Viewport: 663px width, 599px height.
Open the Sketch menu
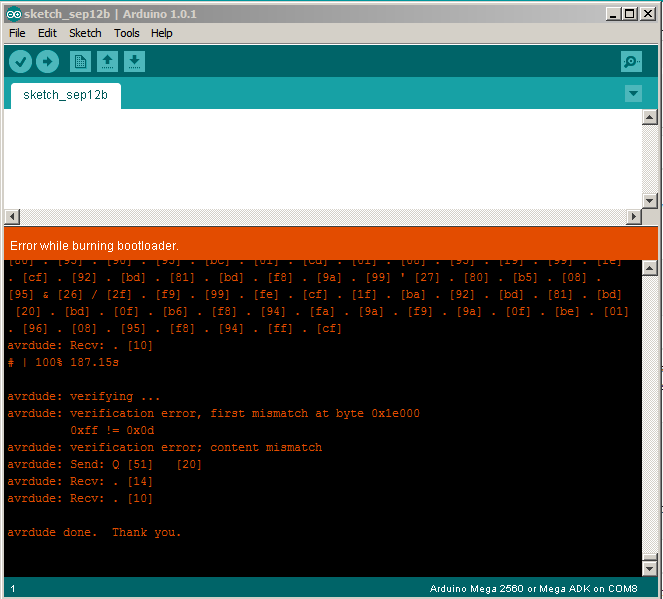click(x=85, y=33)
